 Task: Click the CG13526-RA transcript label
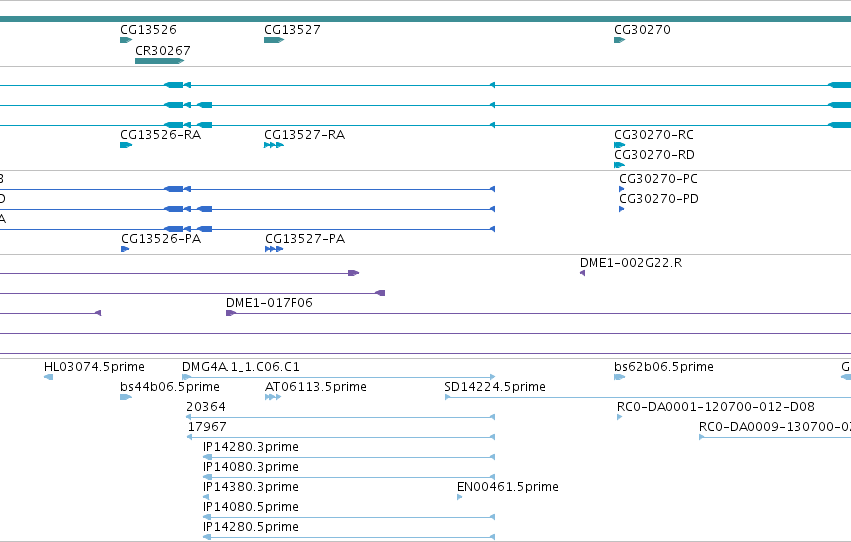pyautogui.click(x=160, y=135)
